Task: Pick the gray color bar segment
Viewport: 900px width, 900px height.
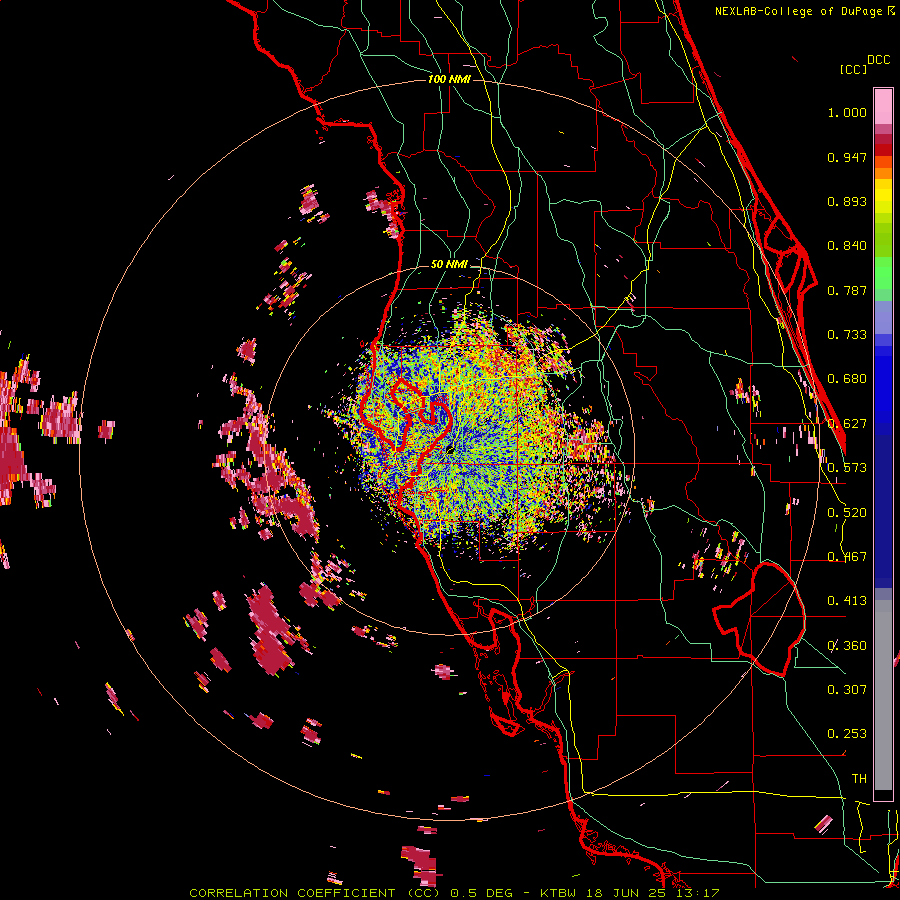Action: click(883, 695)
